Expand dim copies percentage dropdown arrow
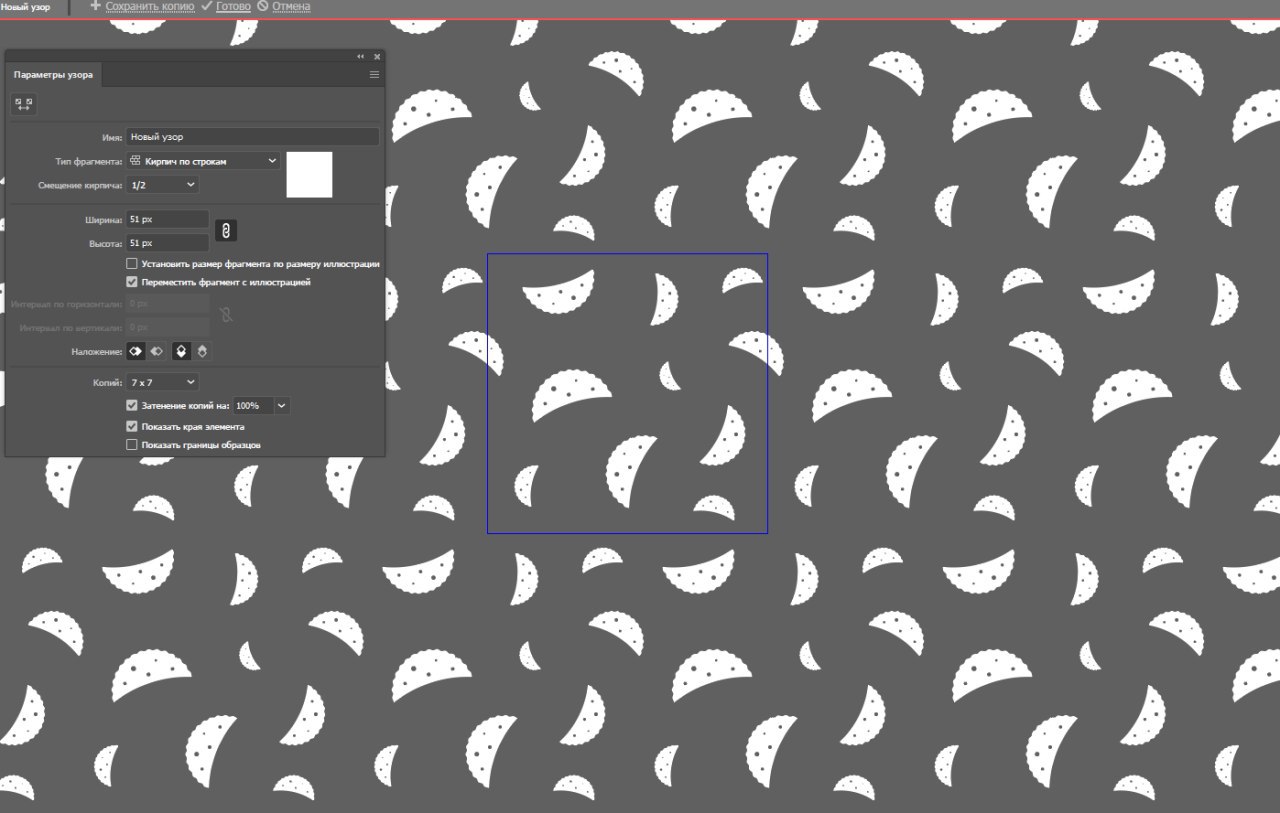 281,406
